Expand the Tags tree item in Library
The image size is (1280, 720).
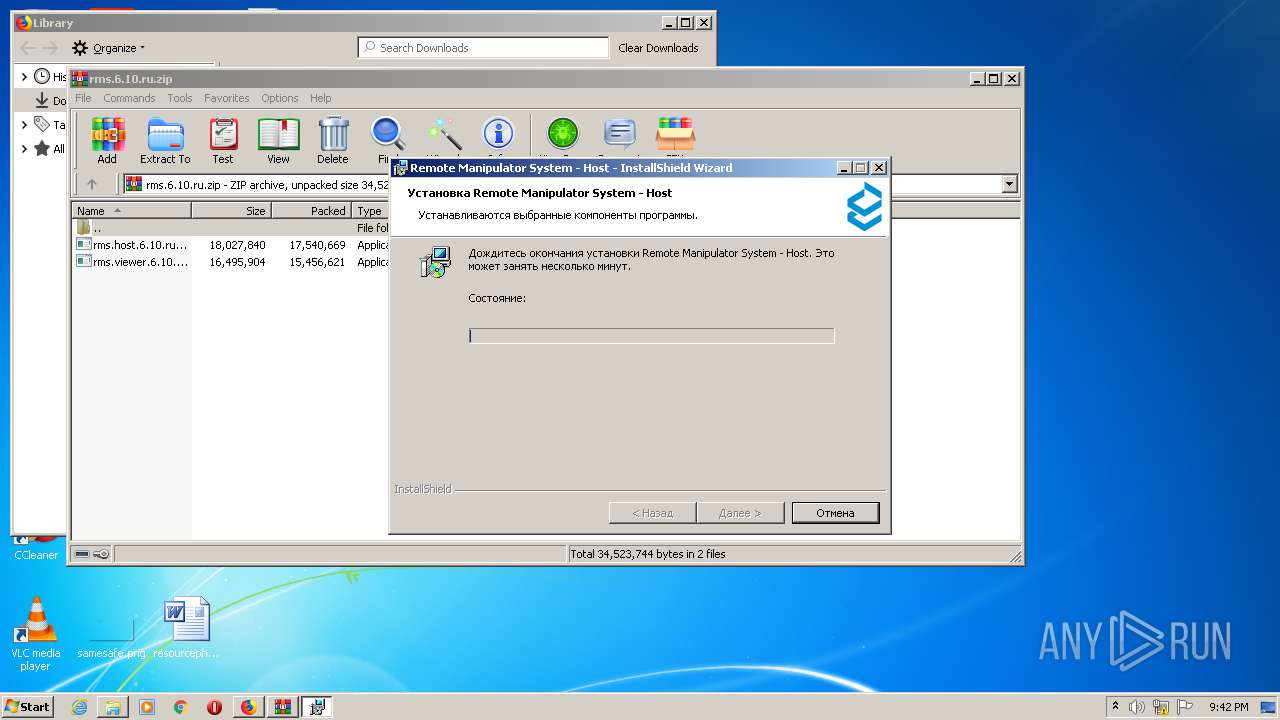[25, 125]
